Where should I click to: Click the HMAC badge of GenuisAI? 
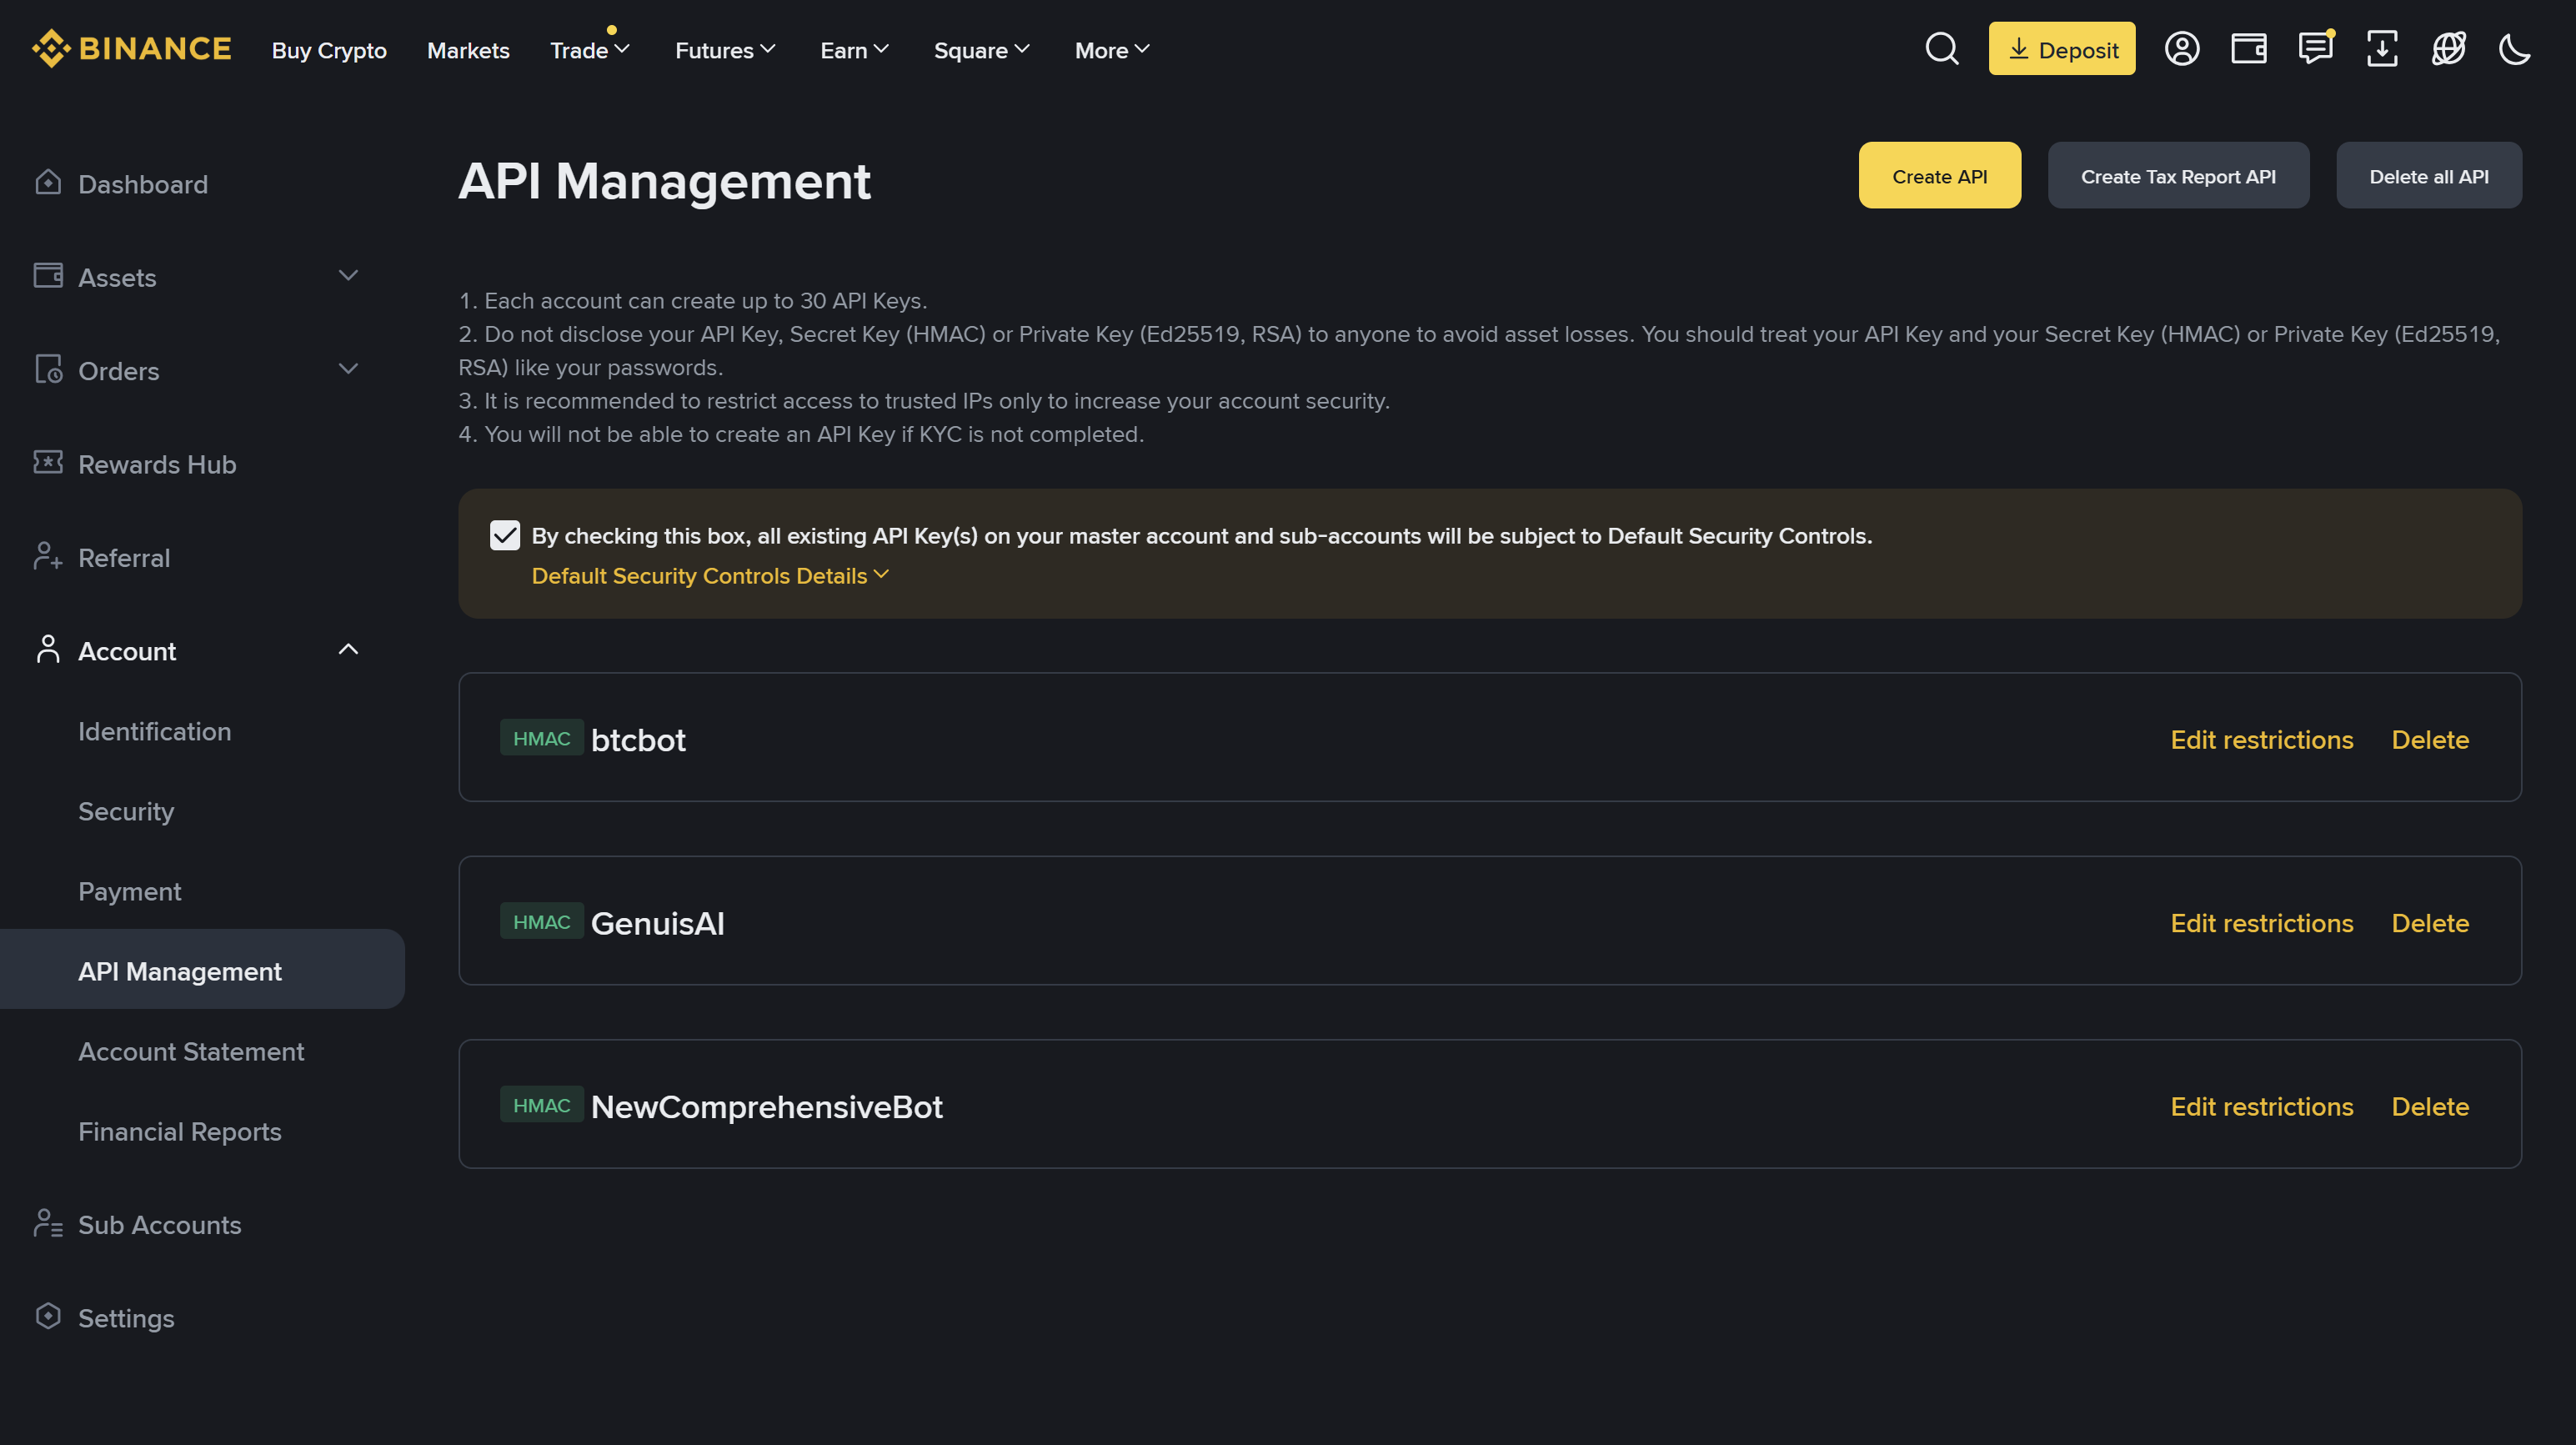[x=541, y=921]
